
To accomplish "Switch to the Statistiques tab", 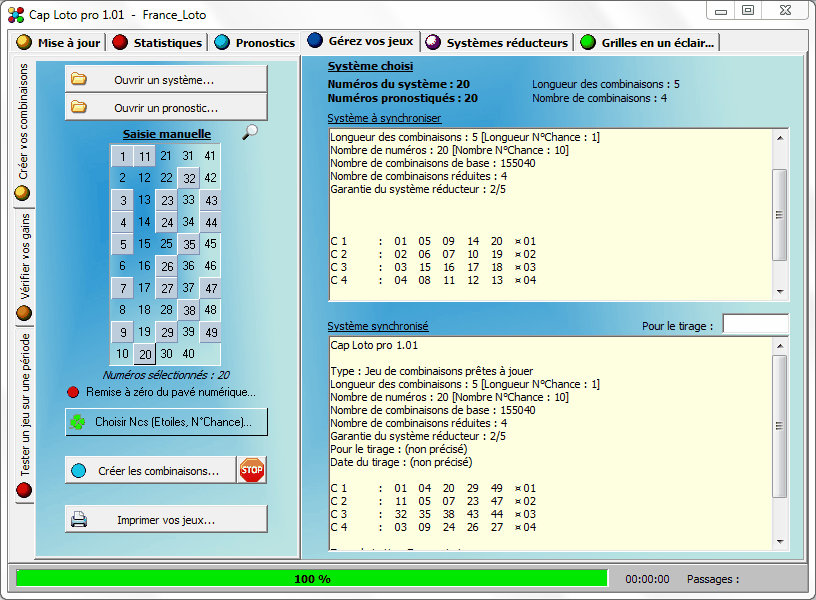I will tap(158, 43).
